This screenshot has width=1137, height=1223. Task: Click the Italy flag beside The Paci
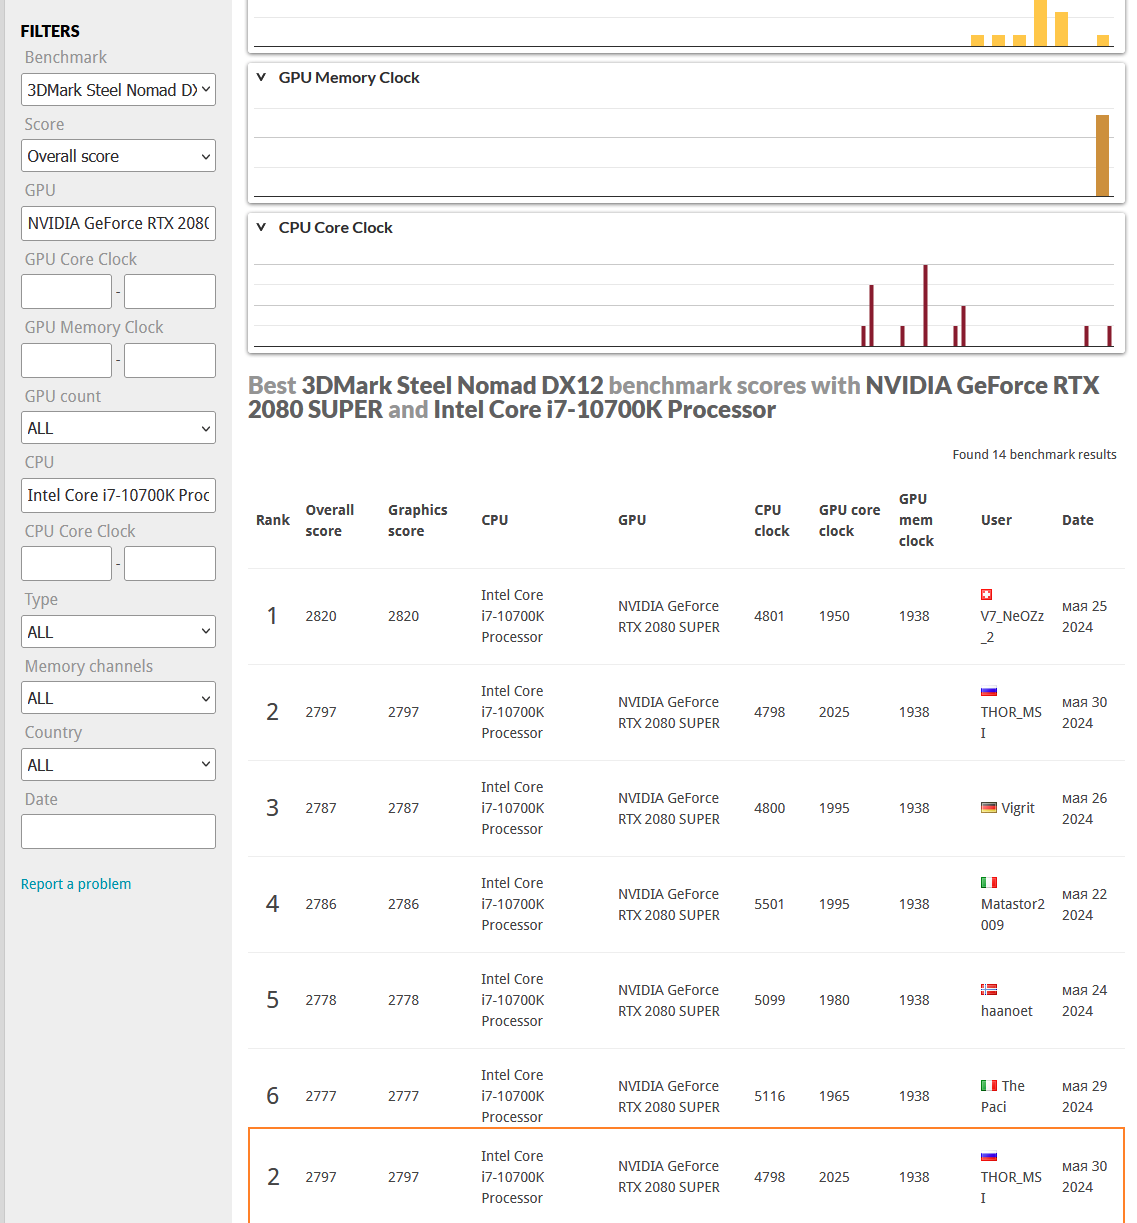tap(989, 1085)
